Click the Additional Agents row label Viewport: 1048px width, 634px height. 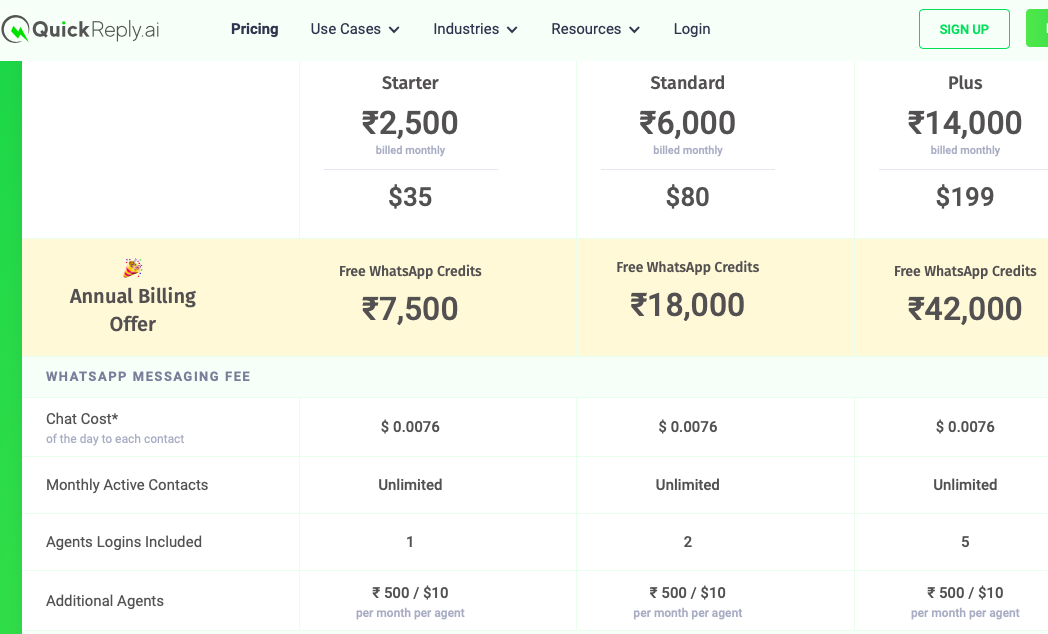[x=104, y=601]
